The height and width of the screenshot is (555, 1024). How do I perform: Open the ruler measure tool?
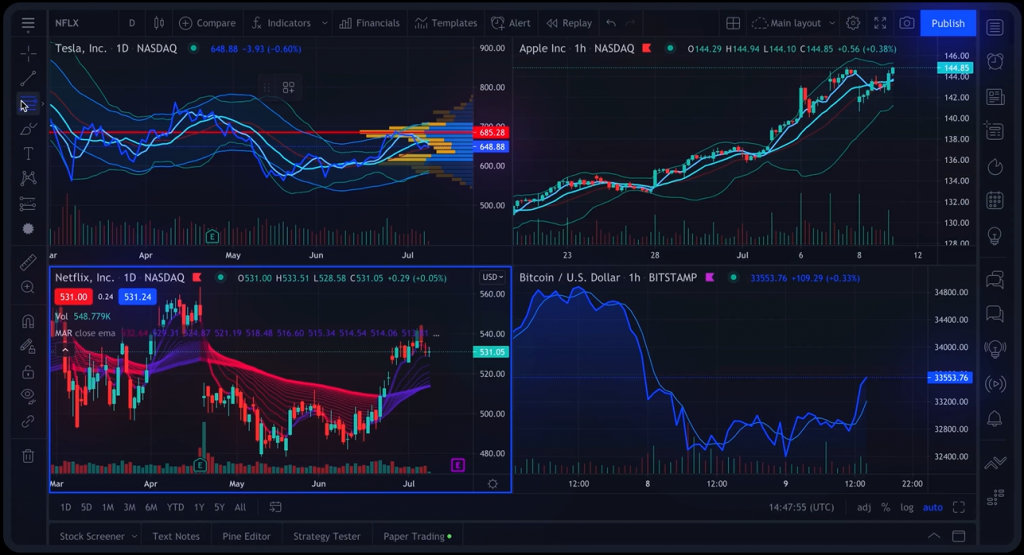(x=28, y=262)
